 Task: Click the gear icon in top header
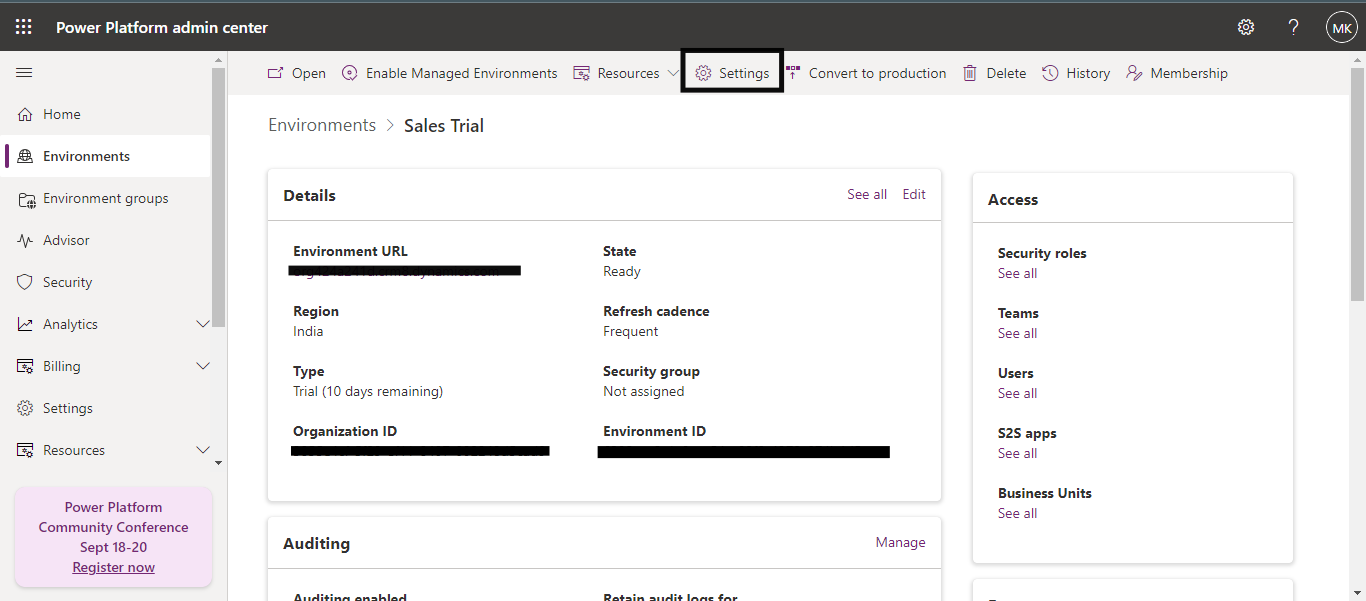[1246, 27]
